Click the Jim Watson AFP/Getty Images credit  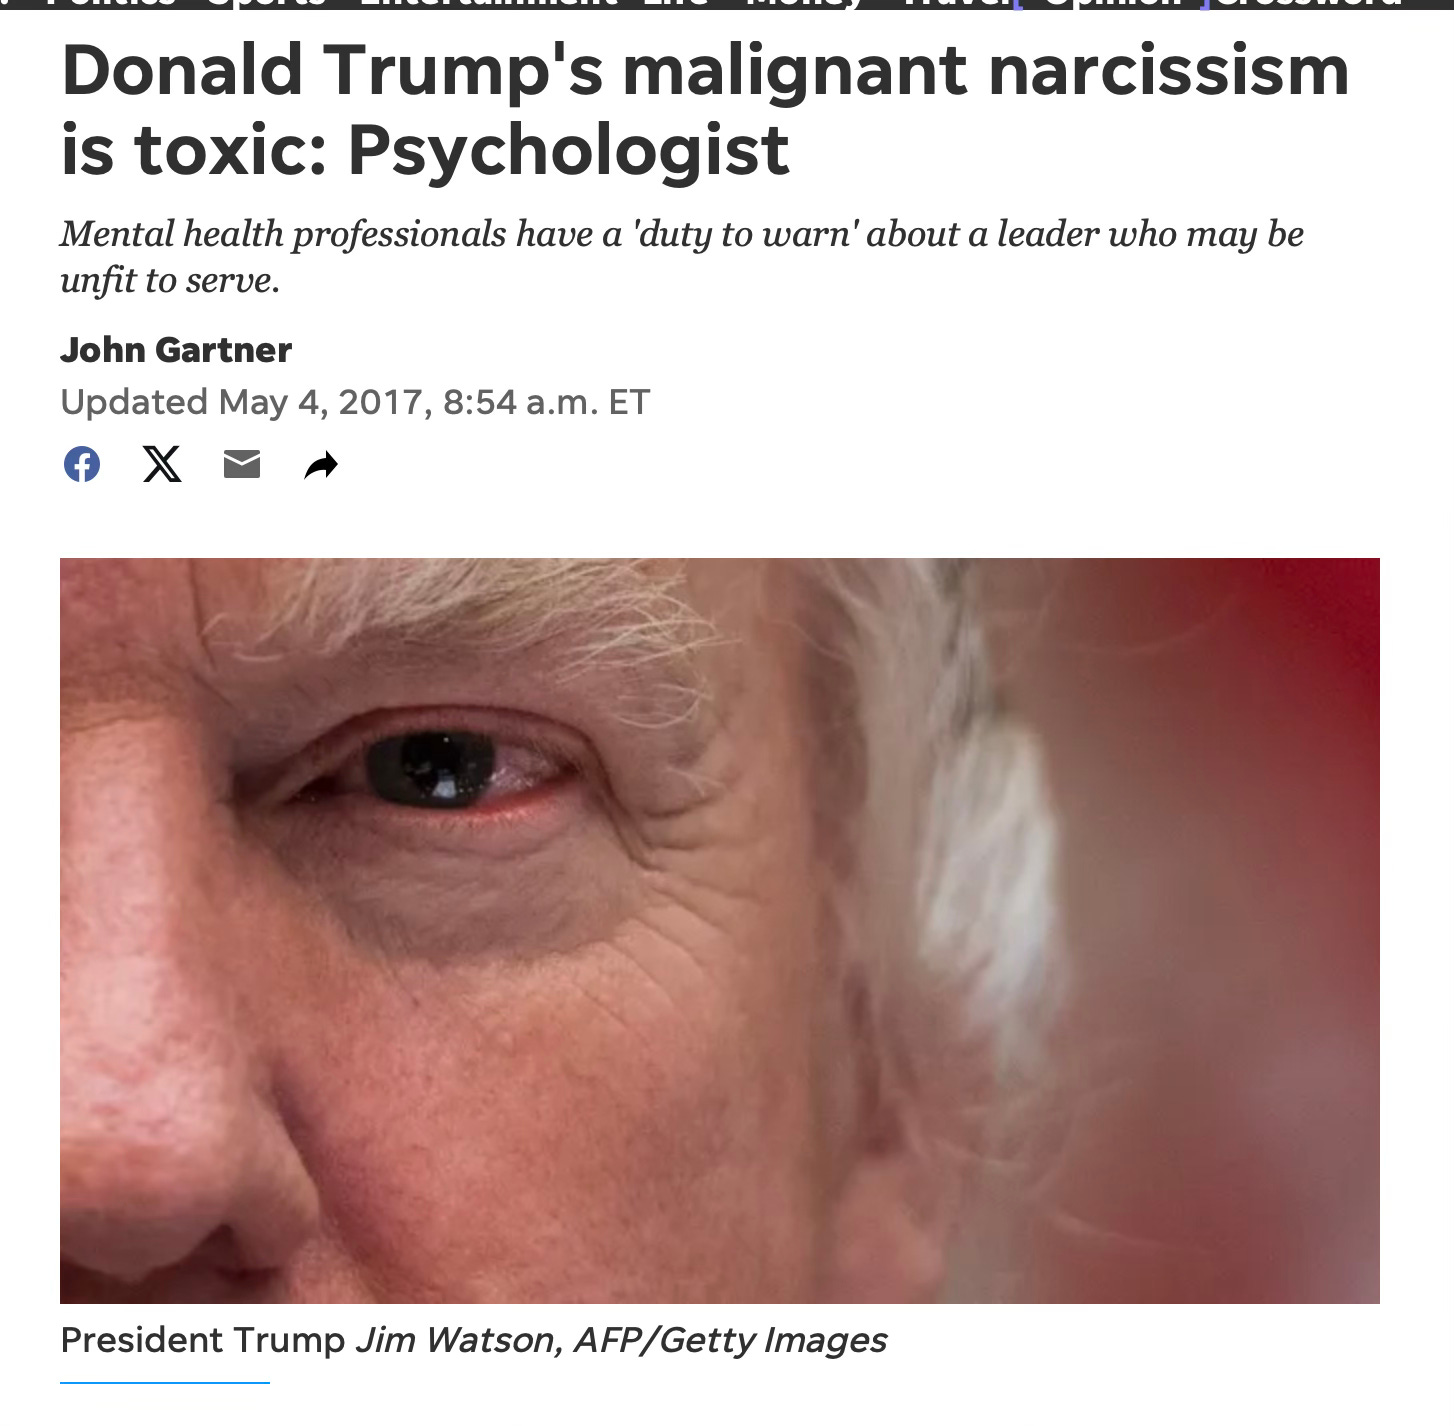pyautogui.click(x=622, y=1340)
